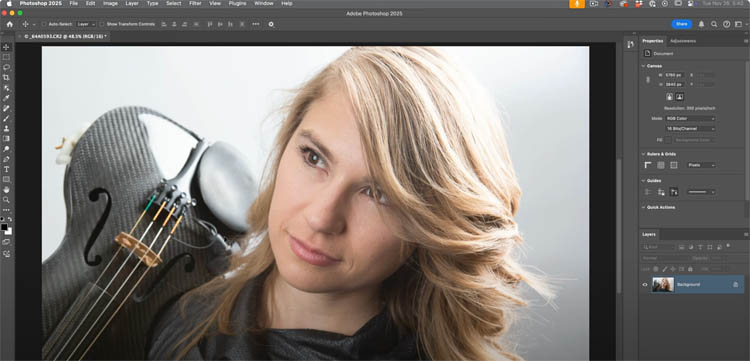
Task: Enable Show Transform Controls checkbox
Action: coord(102,24)
